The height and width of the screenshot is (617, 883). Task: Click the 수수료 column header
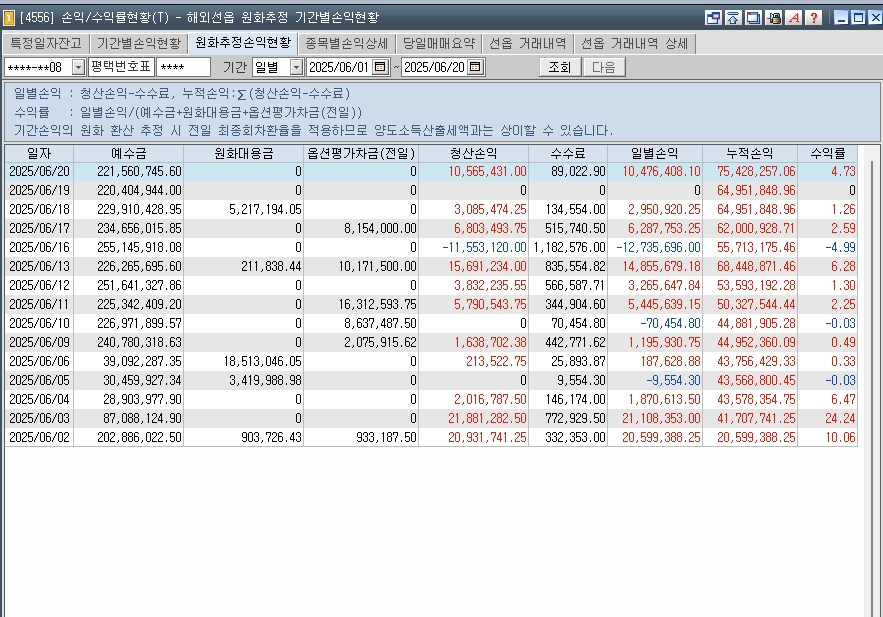click(568, 154)
